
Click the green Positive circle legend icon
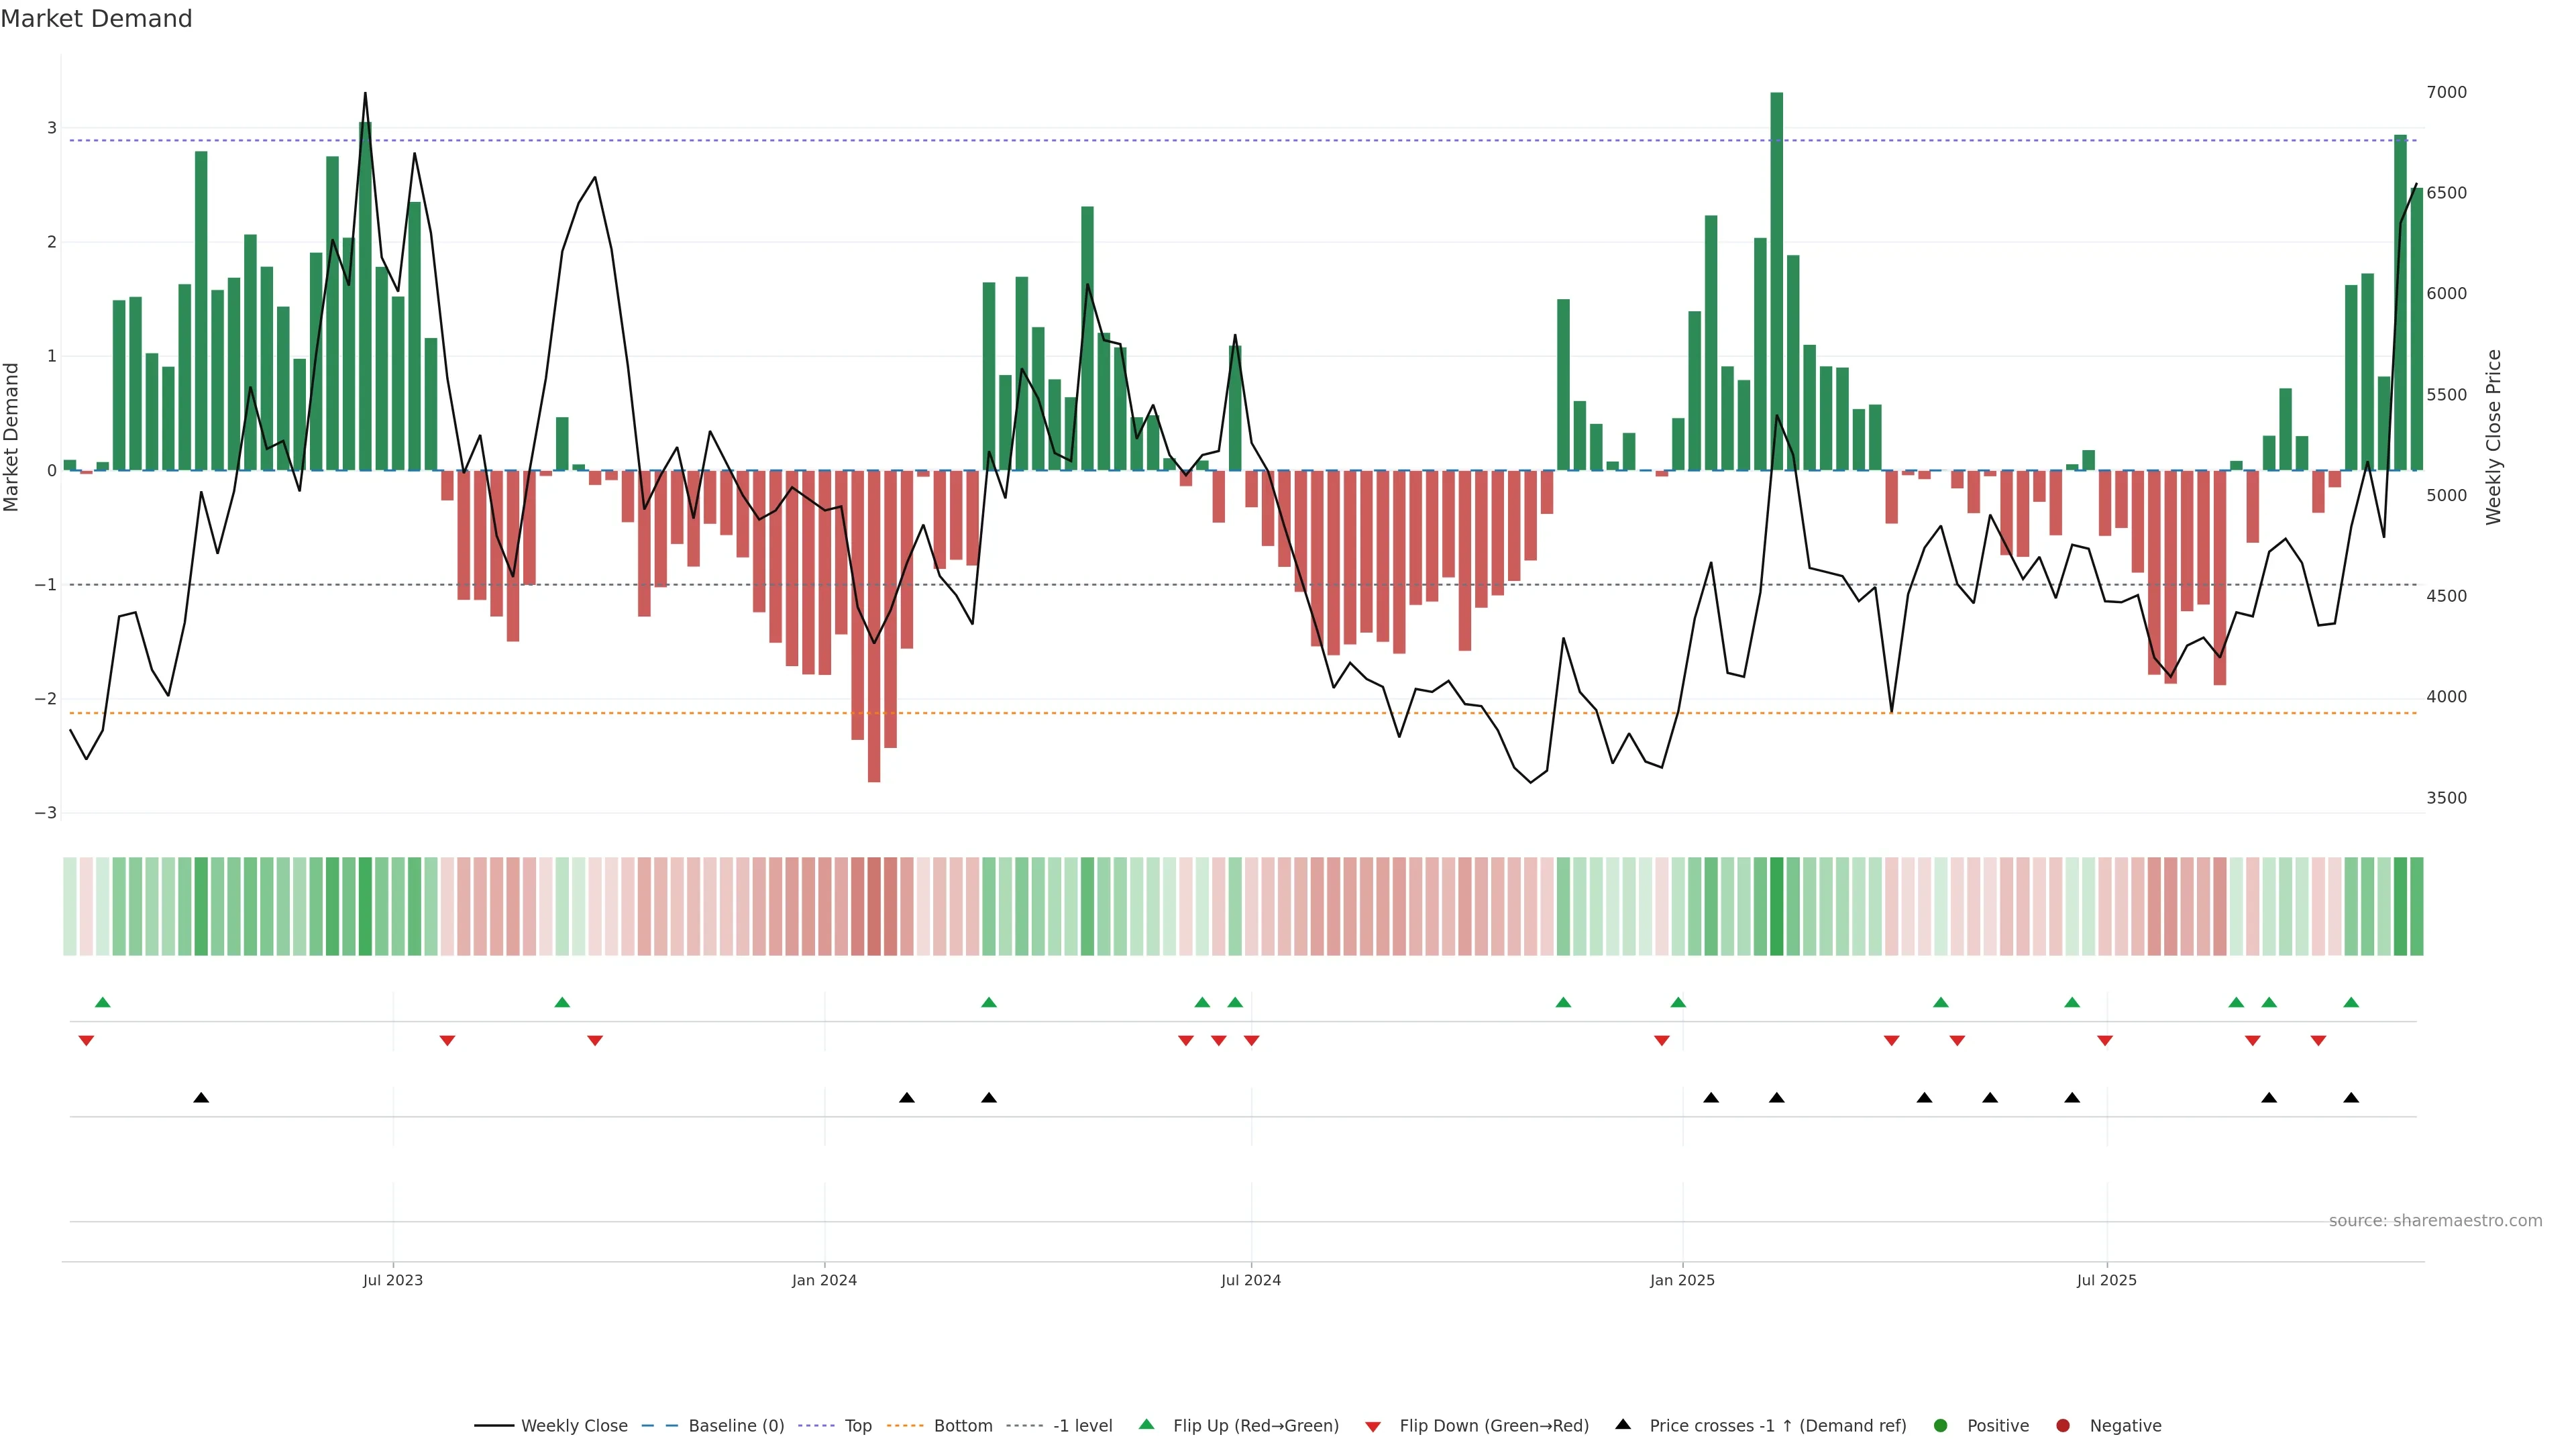point(1941,1425)
